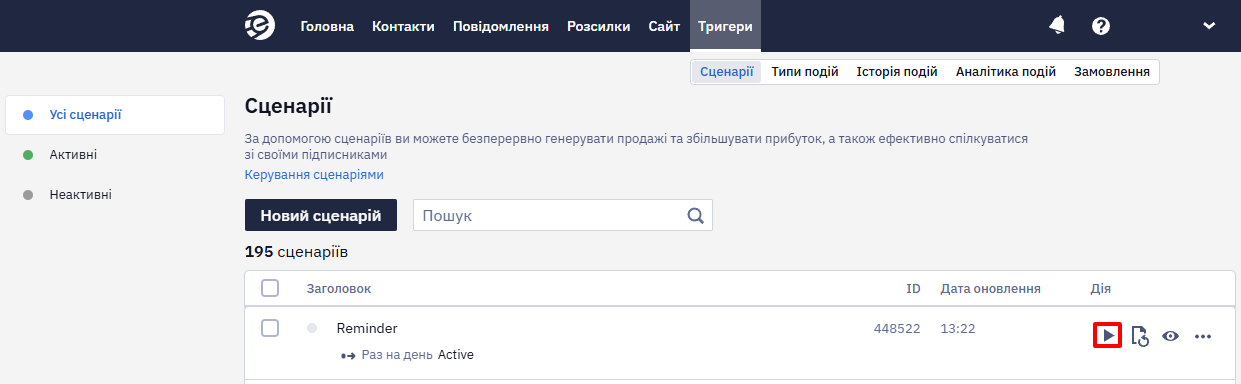Focus the Пошук search field

(549, 215)
